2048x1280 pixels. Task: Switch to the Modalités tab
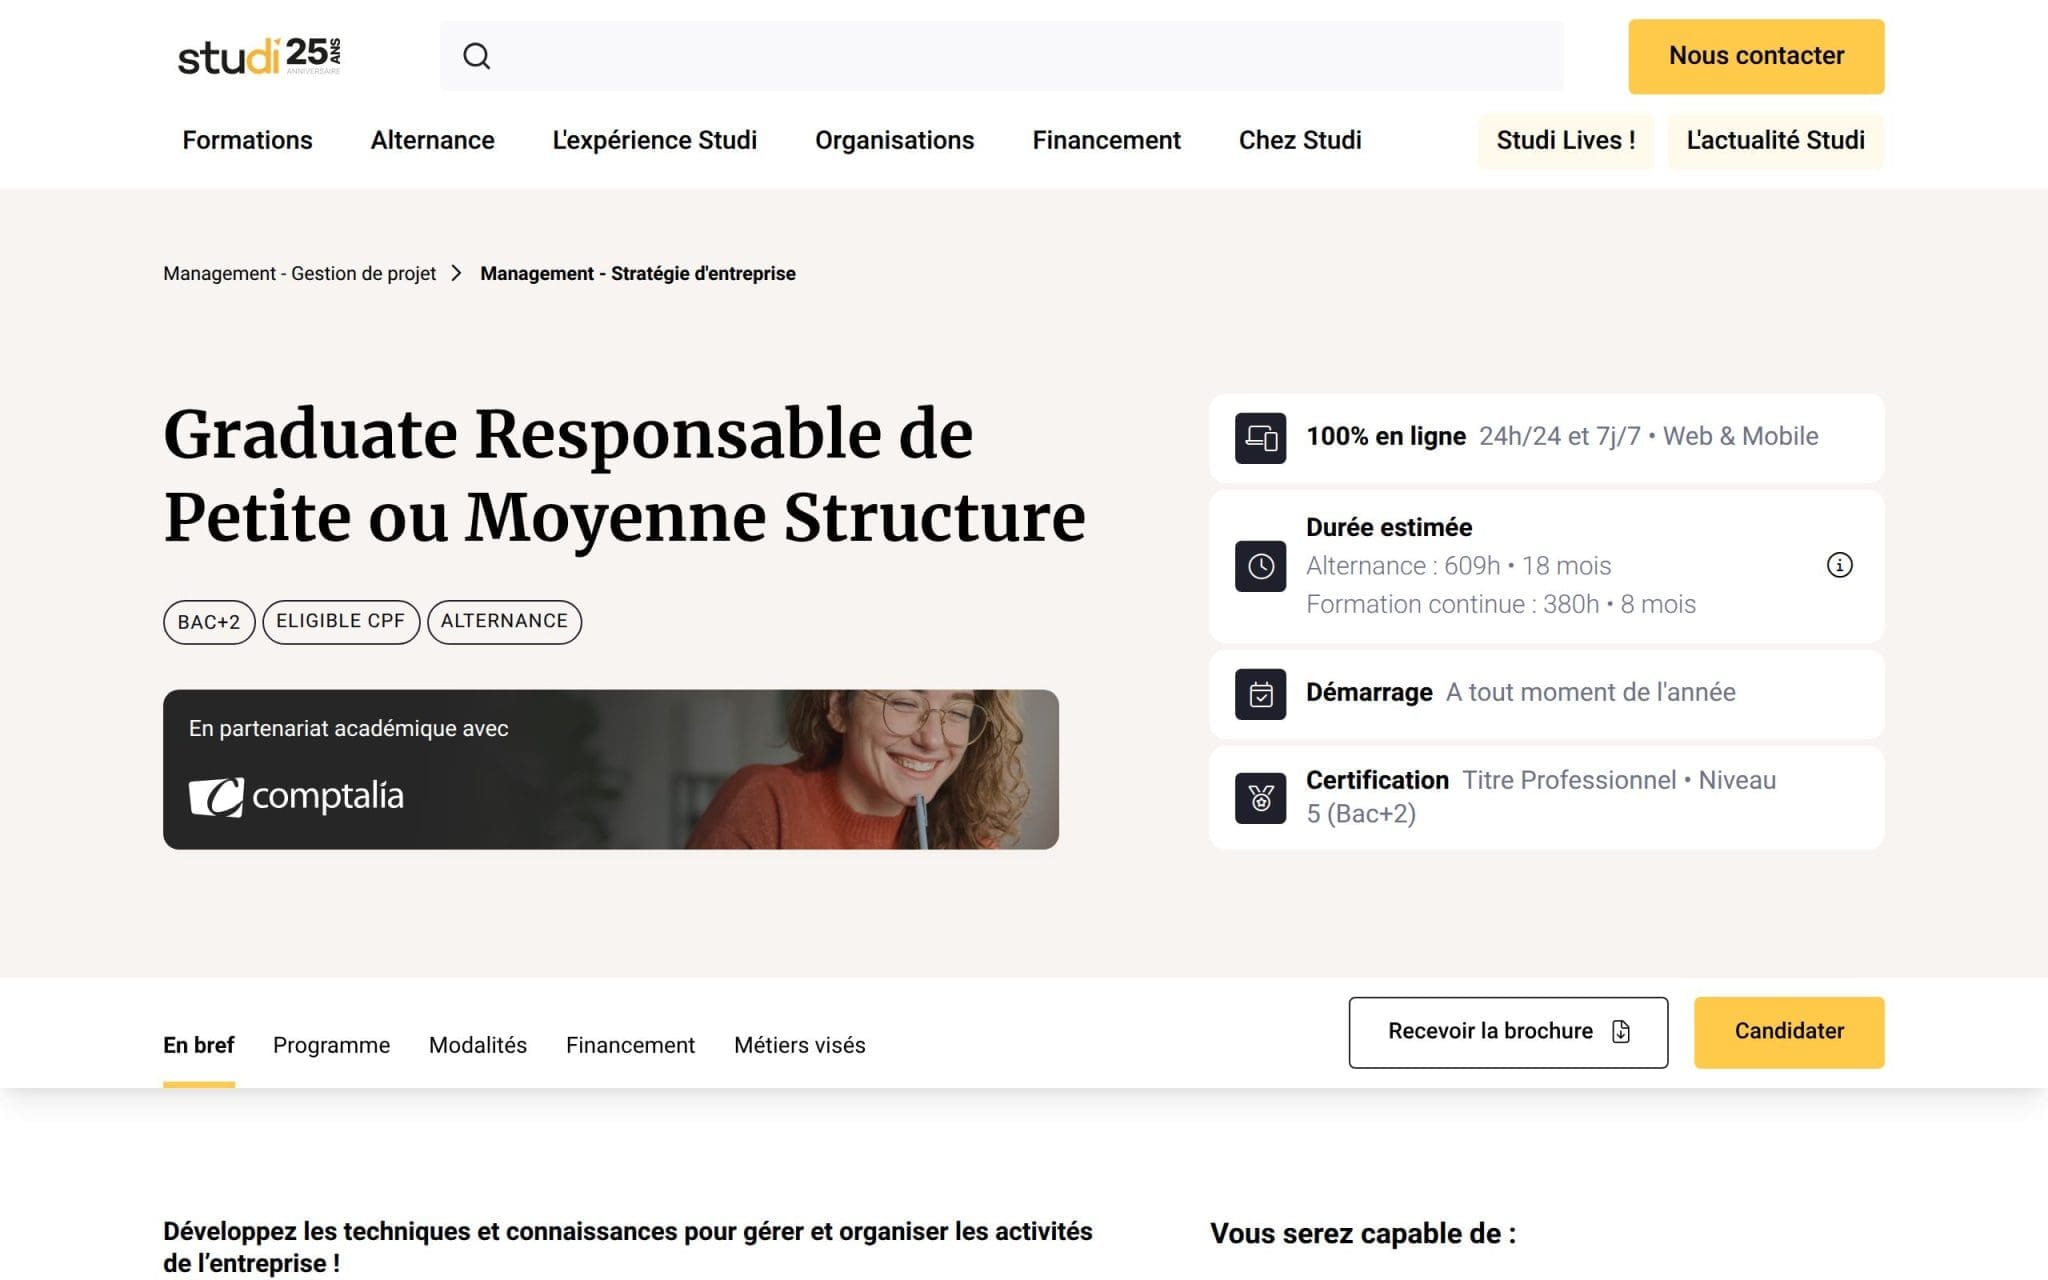coord(478,1045)
